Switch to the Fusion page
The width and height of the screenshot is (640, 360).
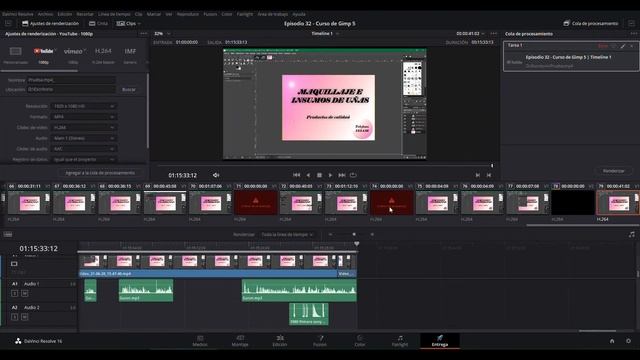[x=320, y=341]
